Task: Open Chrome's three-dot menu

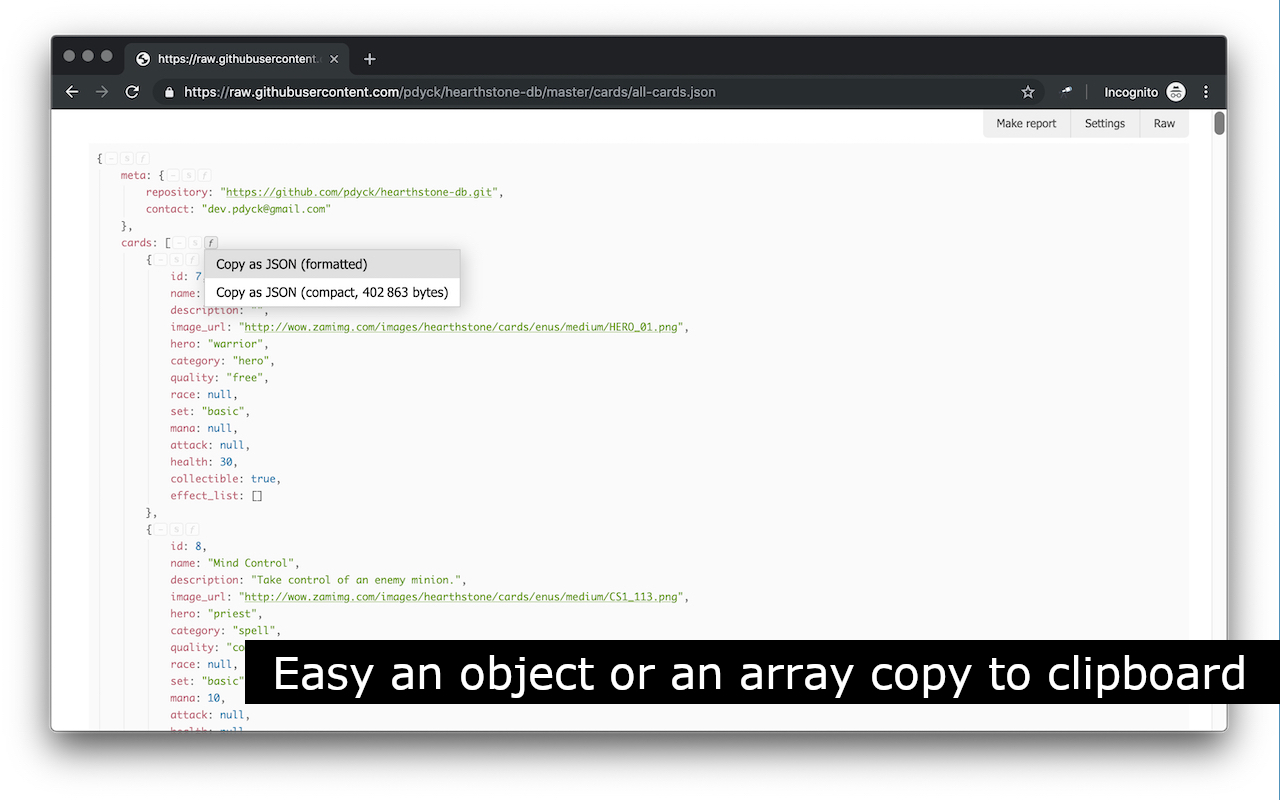Action: pos(1206,92)
